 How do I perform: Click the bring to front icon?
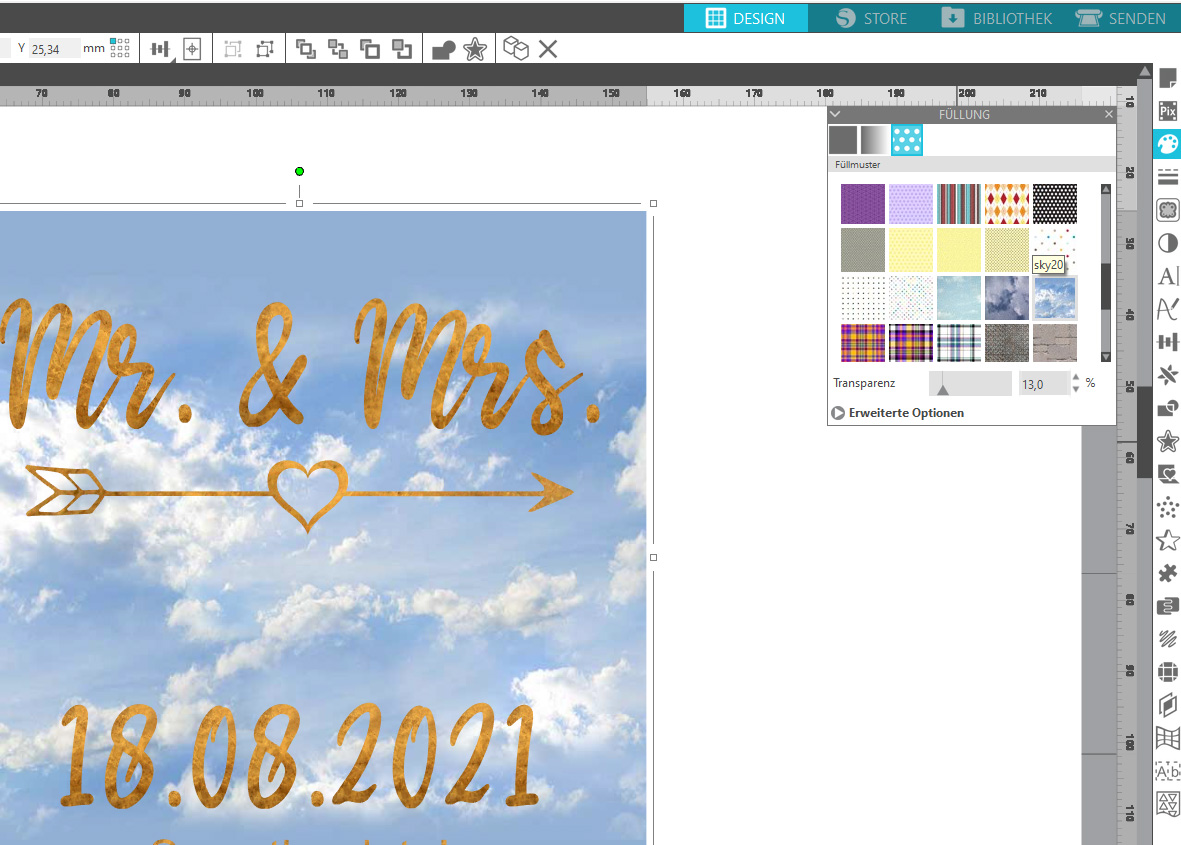(306, 49)
